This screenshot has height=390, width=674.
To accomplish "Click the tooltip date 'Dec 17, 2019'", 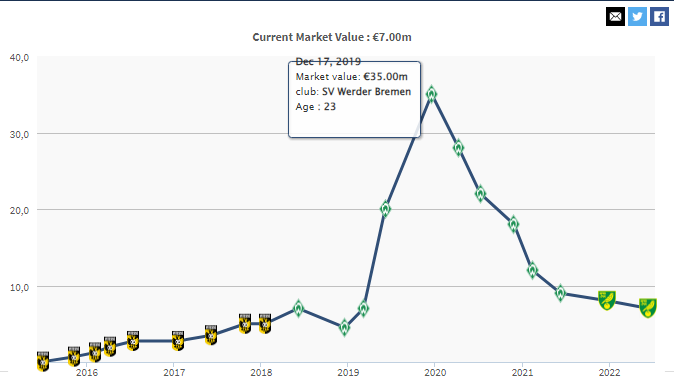I will pos(328,61).
